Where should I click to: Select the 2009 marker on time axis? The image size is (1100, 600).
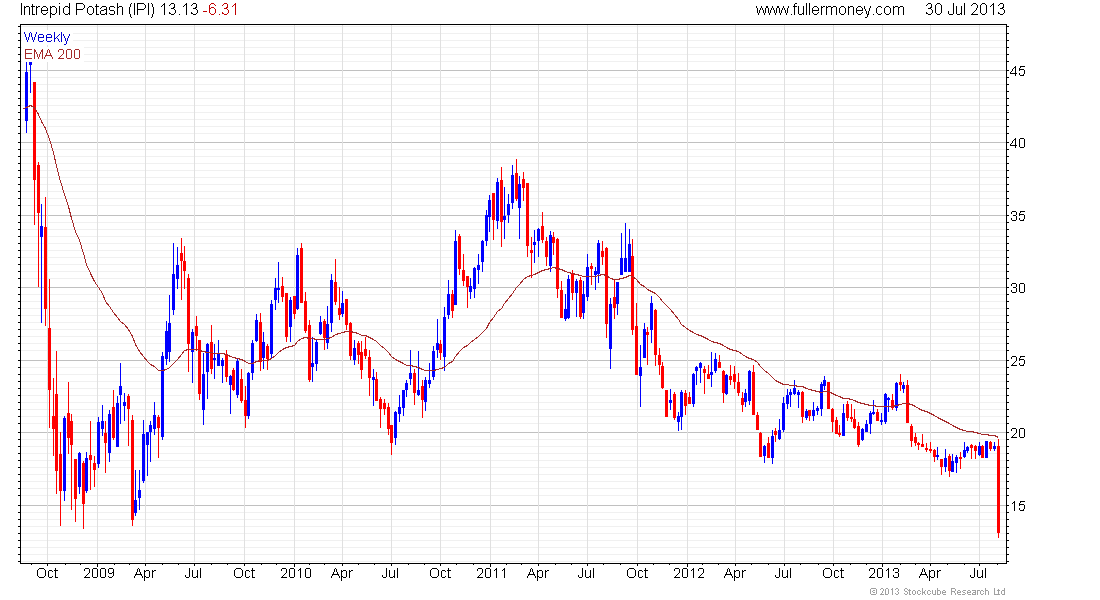point(98,574)
